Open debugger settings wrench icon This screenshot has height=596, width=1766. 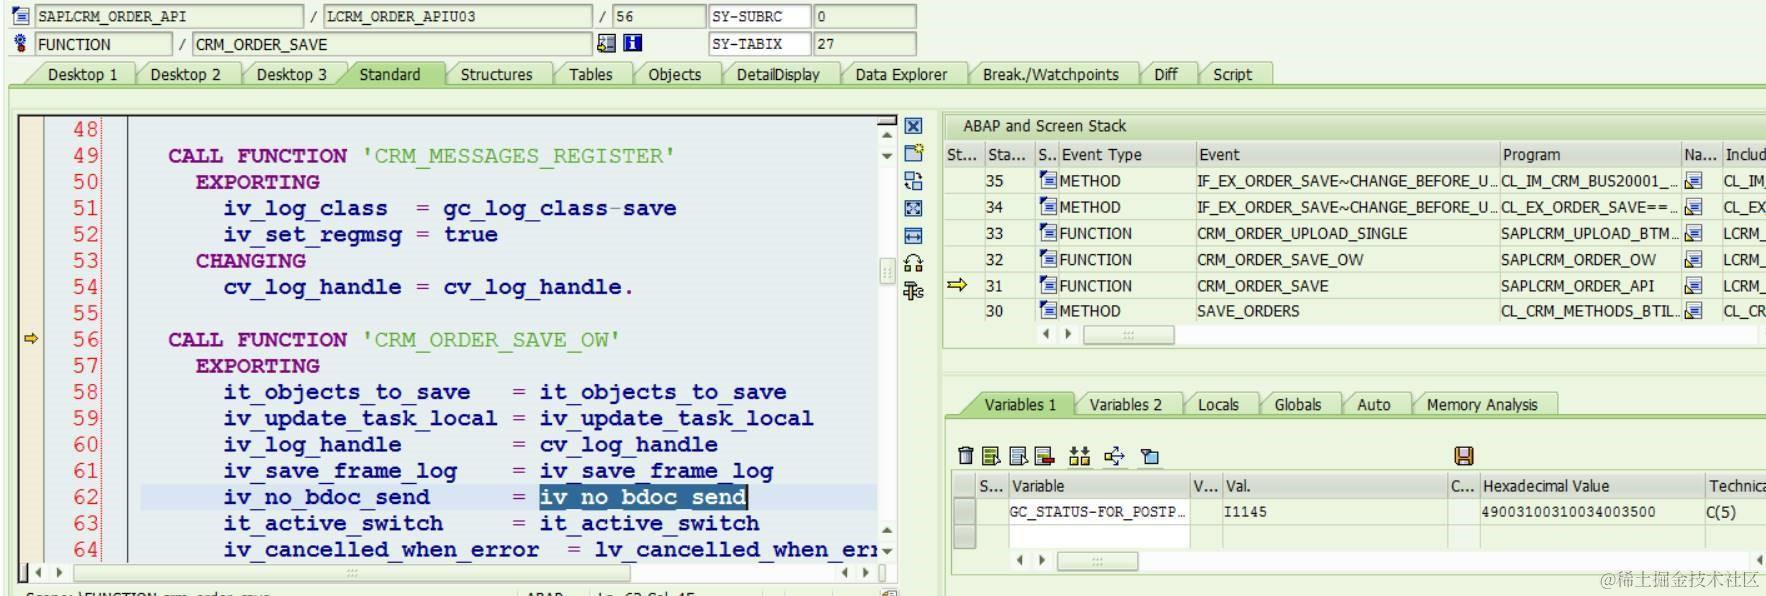pos(913,291)
